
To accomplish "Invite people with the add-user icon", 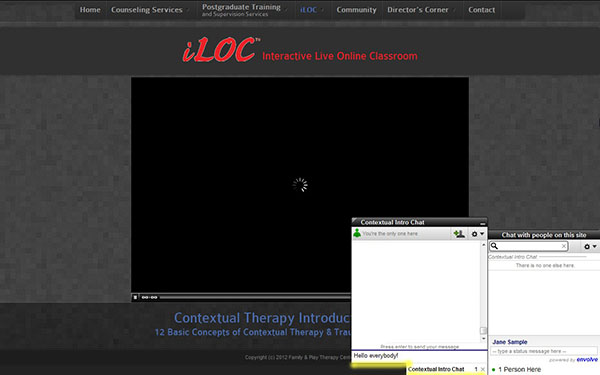I will tap(459, 233).
